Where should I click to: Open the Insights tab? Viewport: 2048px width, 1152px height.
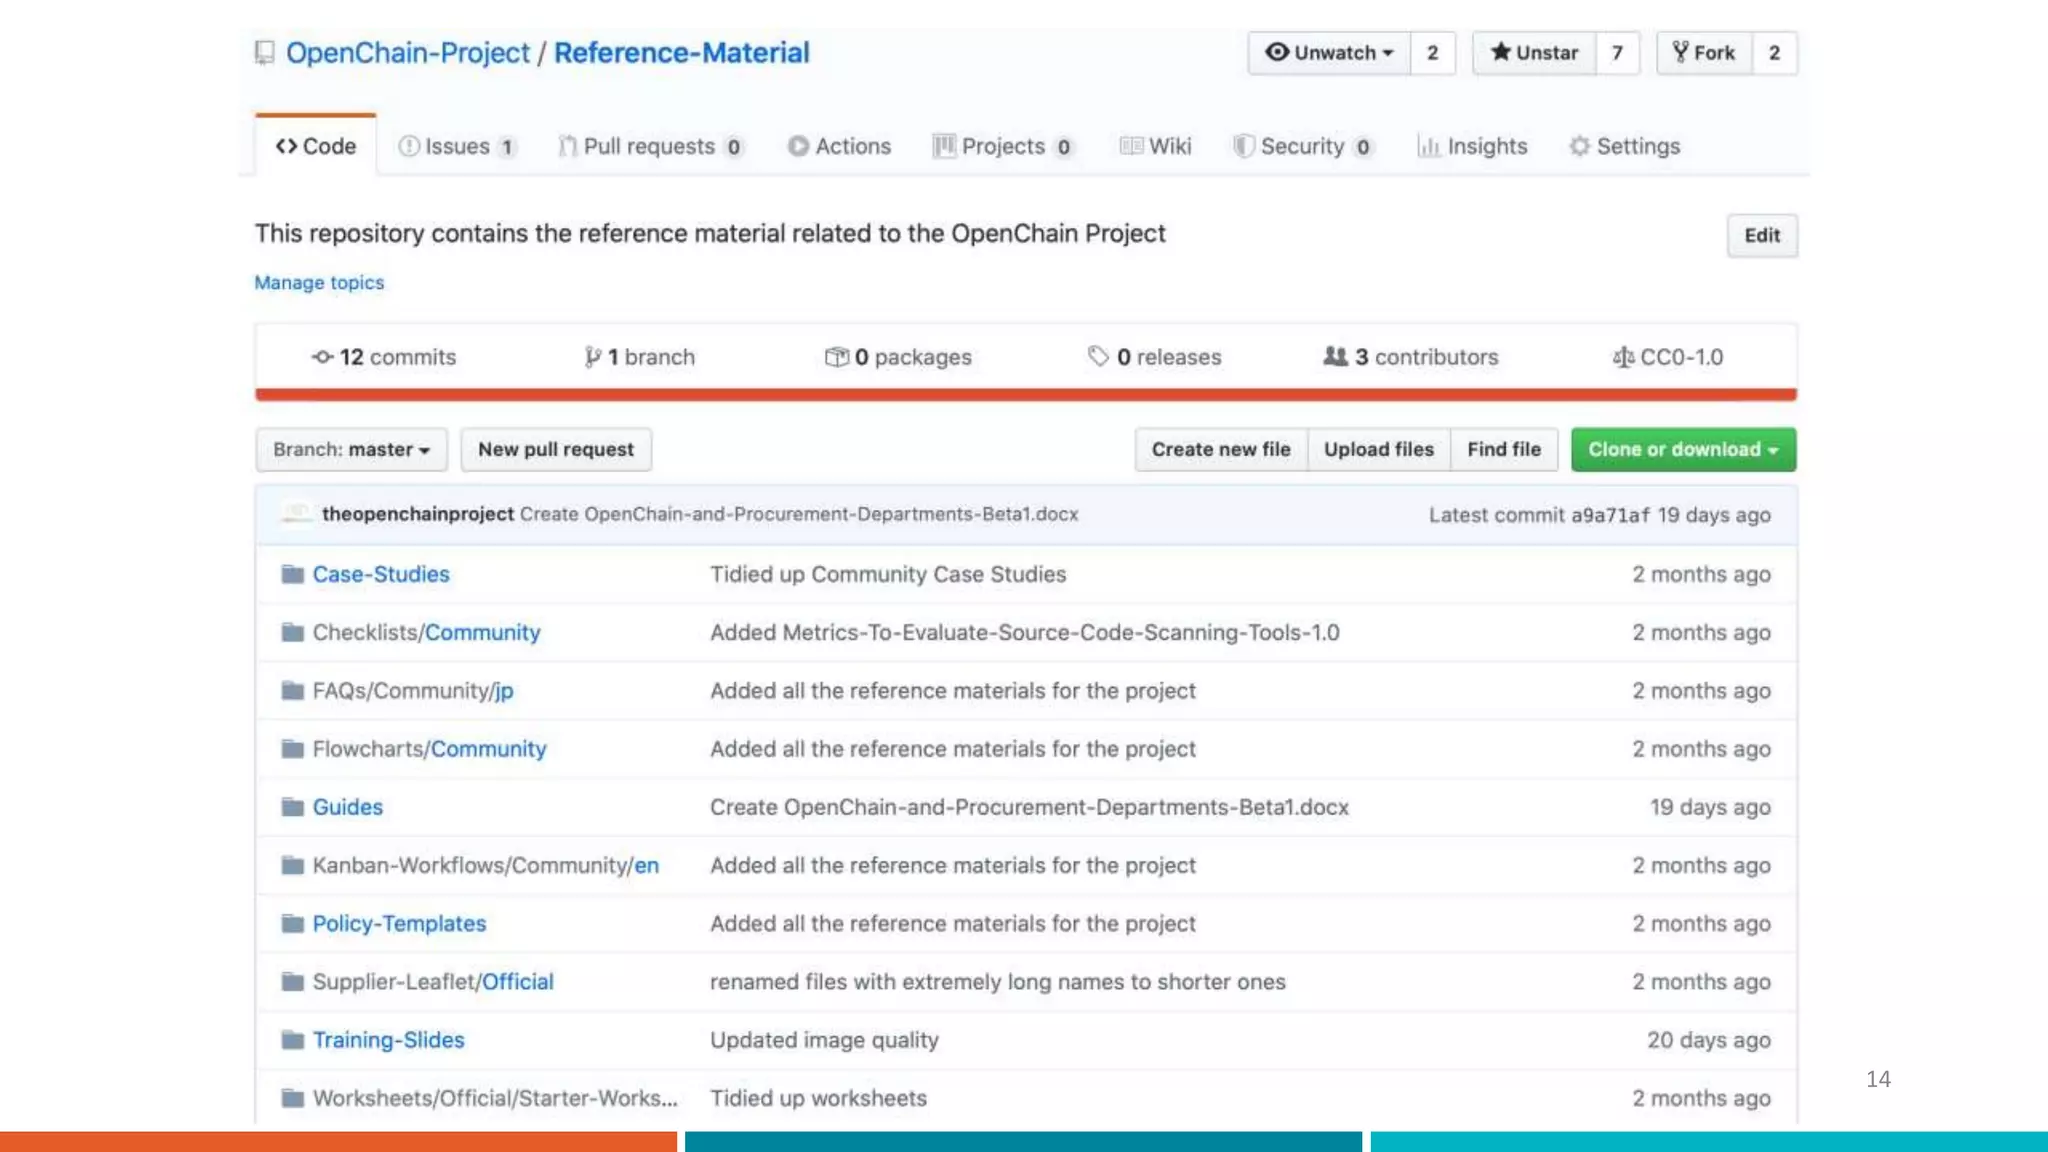pos(1472,146)
